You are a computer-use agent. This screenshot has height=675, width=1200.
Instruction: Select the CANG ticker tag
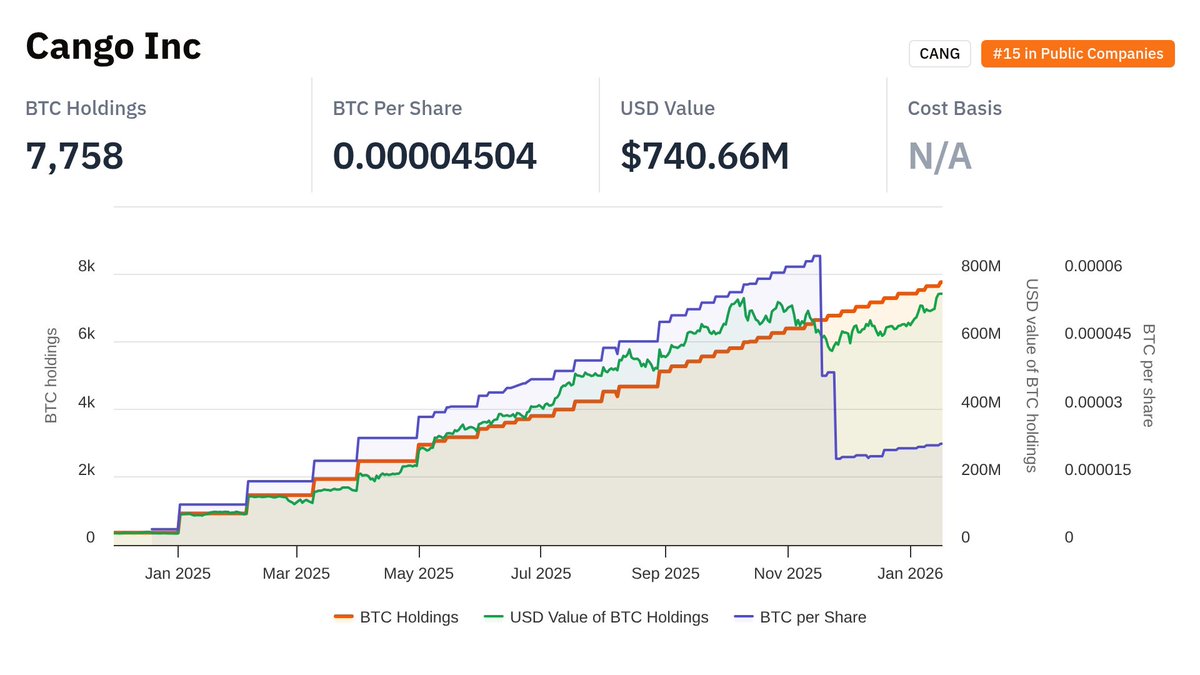[939, 53]
